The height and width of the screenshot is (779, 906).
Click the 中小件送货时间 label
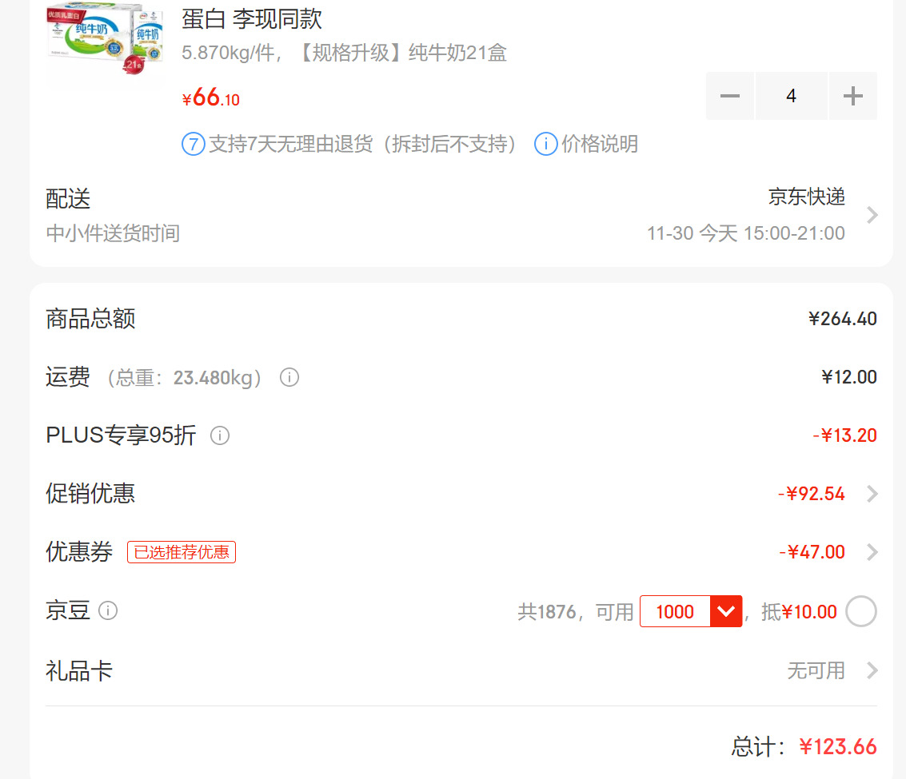tap(113, 233)
